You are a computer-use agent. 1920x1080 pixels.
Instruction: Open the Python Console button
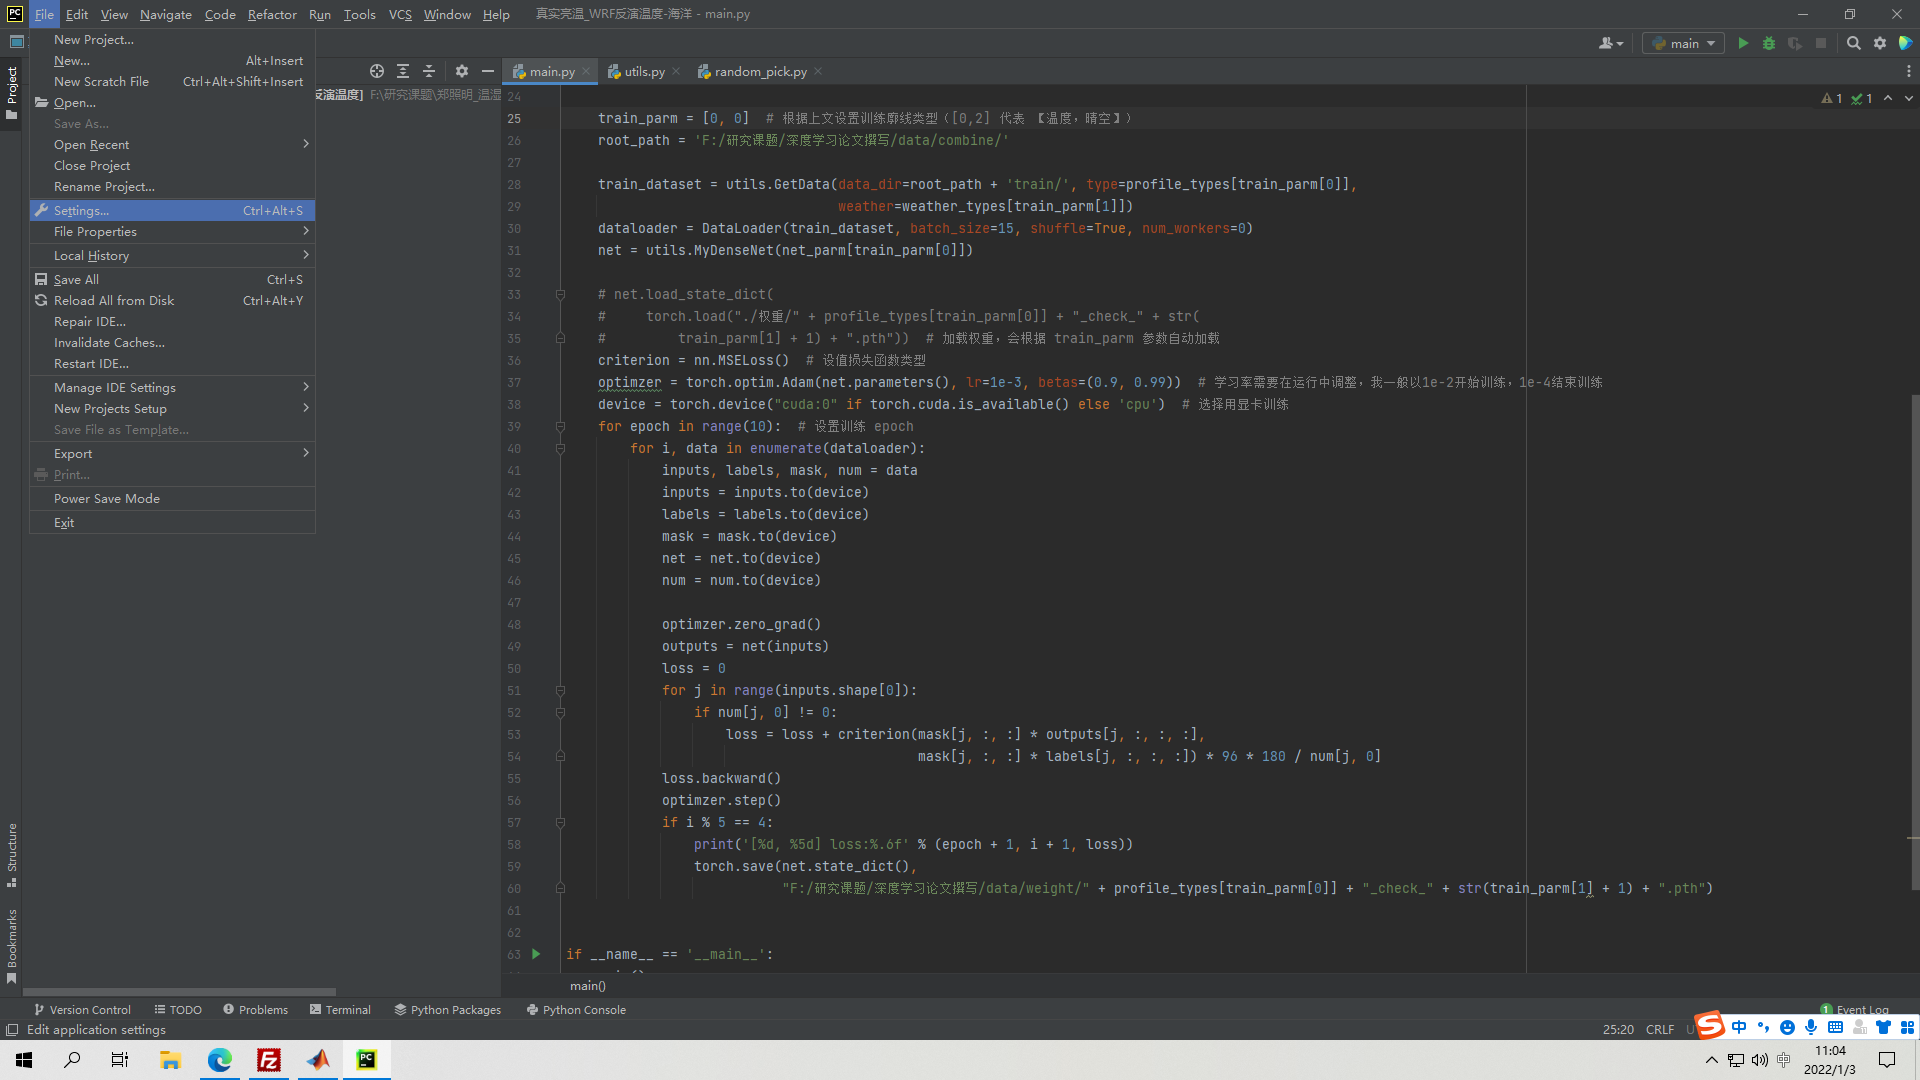tap(576, 1009)
